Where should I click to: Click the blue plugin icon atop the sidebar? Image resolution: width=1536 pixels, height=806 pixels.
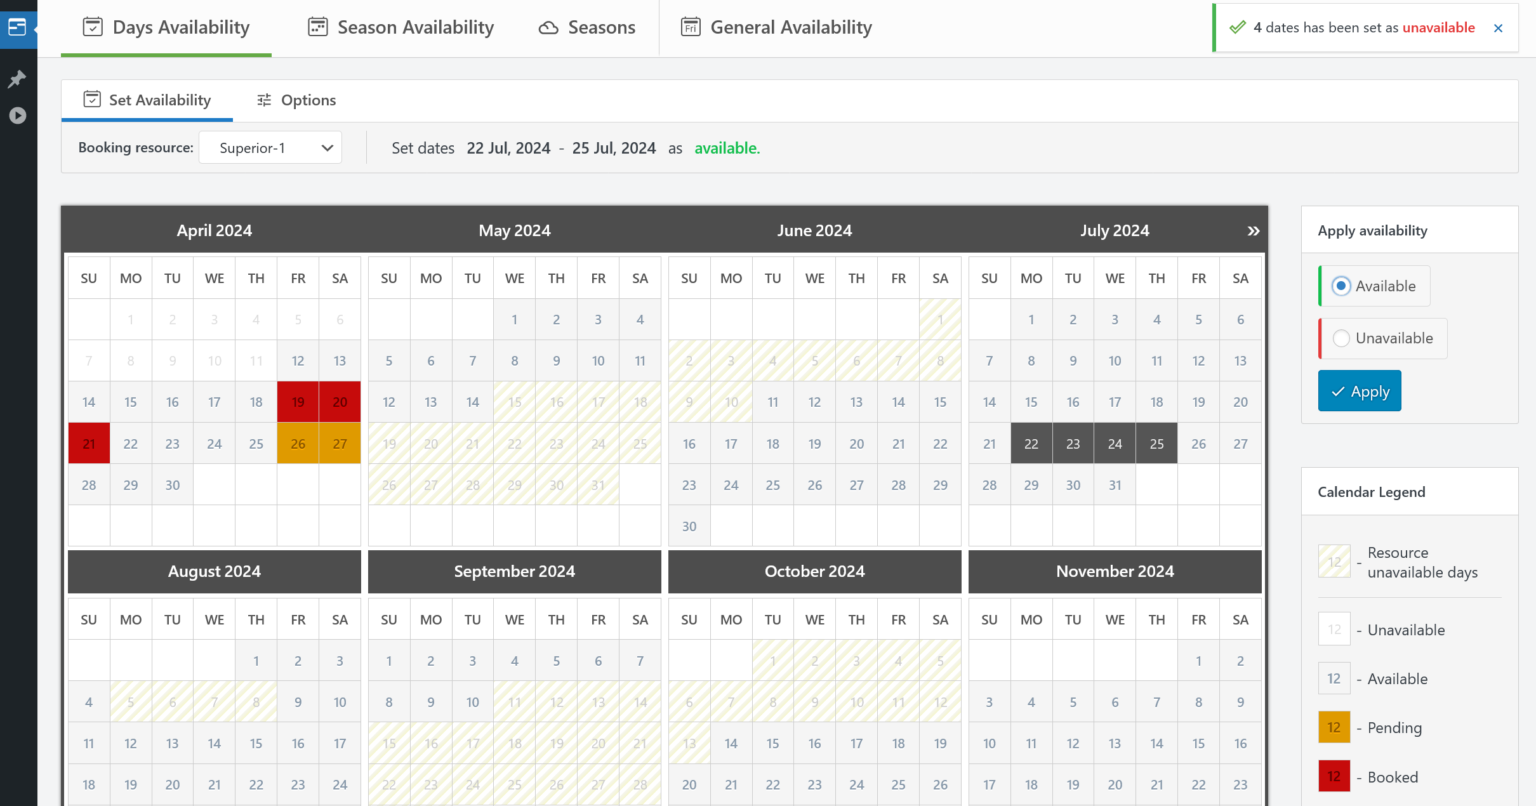[x=17, y=27]
